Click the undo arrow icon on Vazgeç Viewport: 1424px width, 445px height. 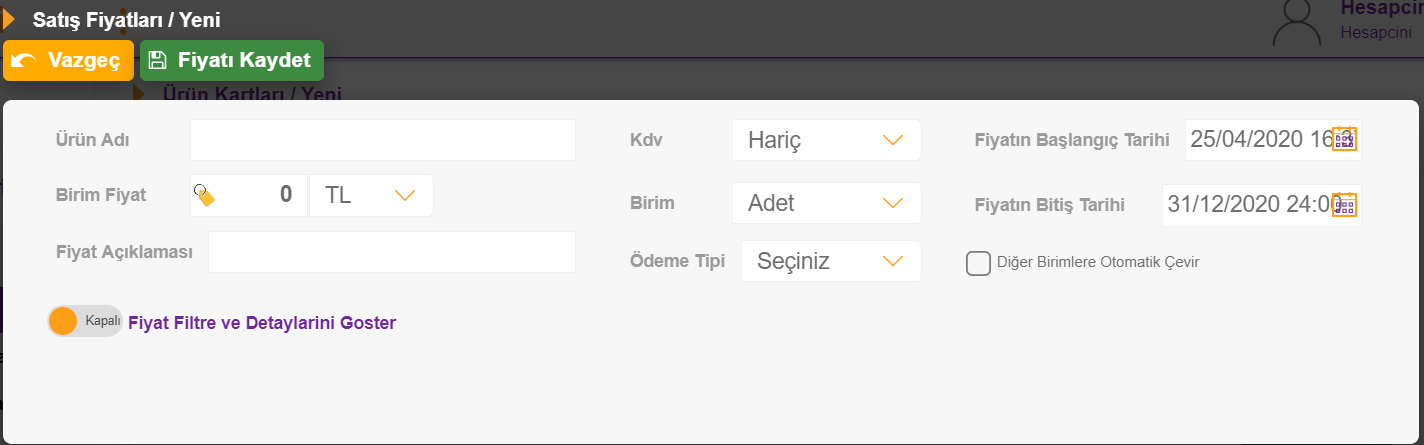[x=24, y=61]
